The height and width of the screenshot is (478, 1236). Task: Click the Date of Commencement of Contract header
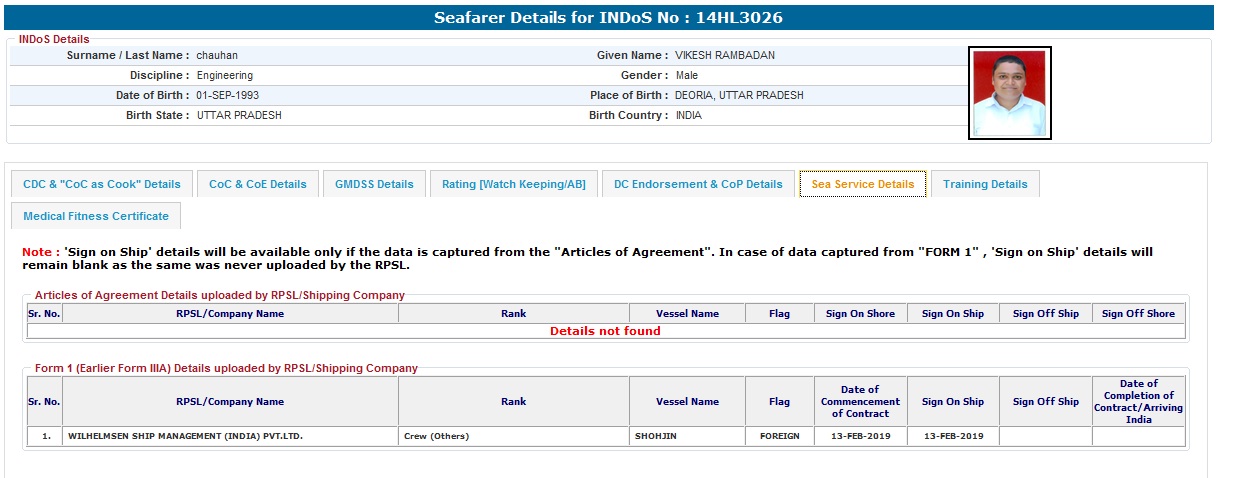[x=860, y=401]
